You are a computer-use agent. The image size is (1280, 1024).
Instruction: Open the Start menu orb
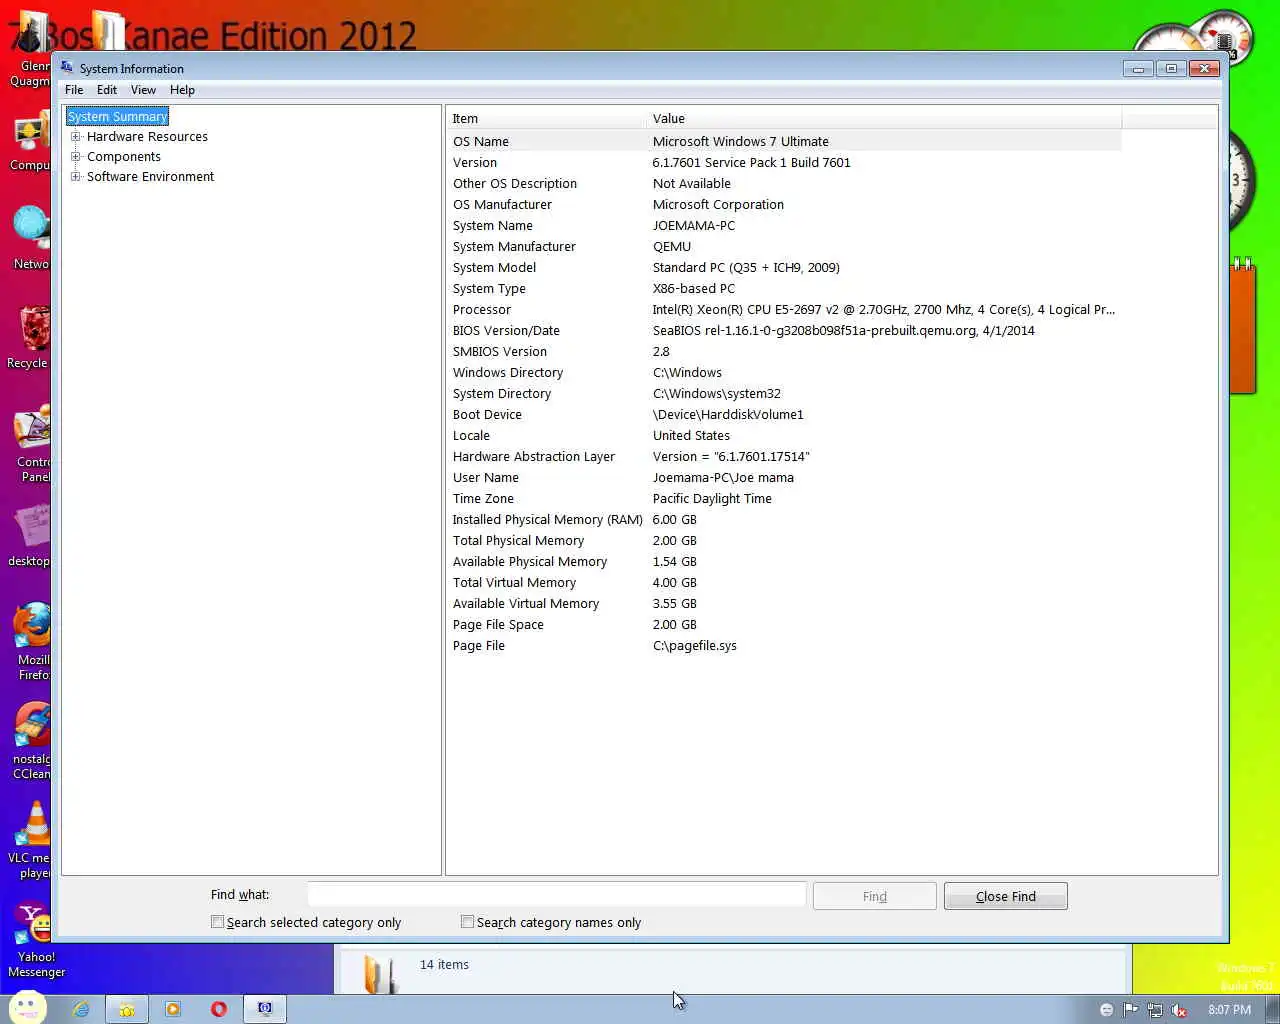pyautogui.click(x=27, y=1009)
